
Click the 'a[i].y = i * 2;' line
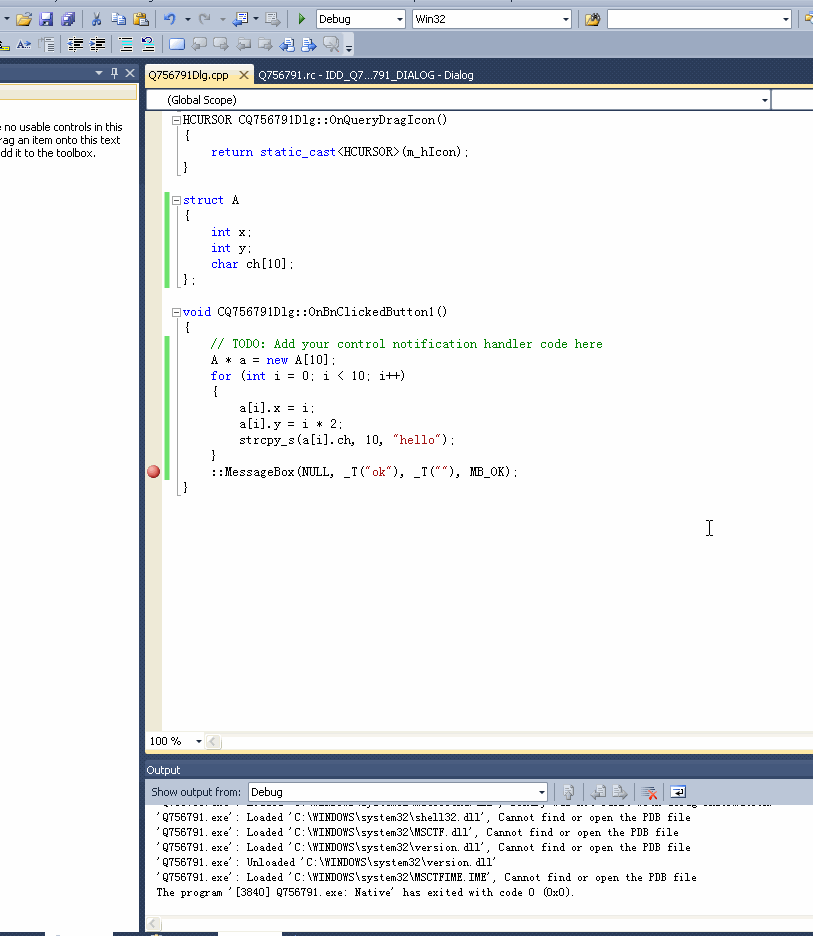[291, 424]
